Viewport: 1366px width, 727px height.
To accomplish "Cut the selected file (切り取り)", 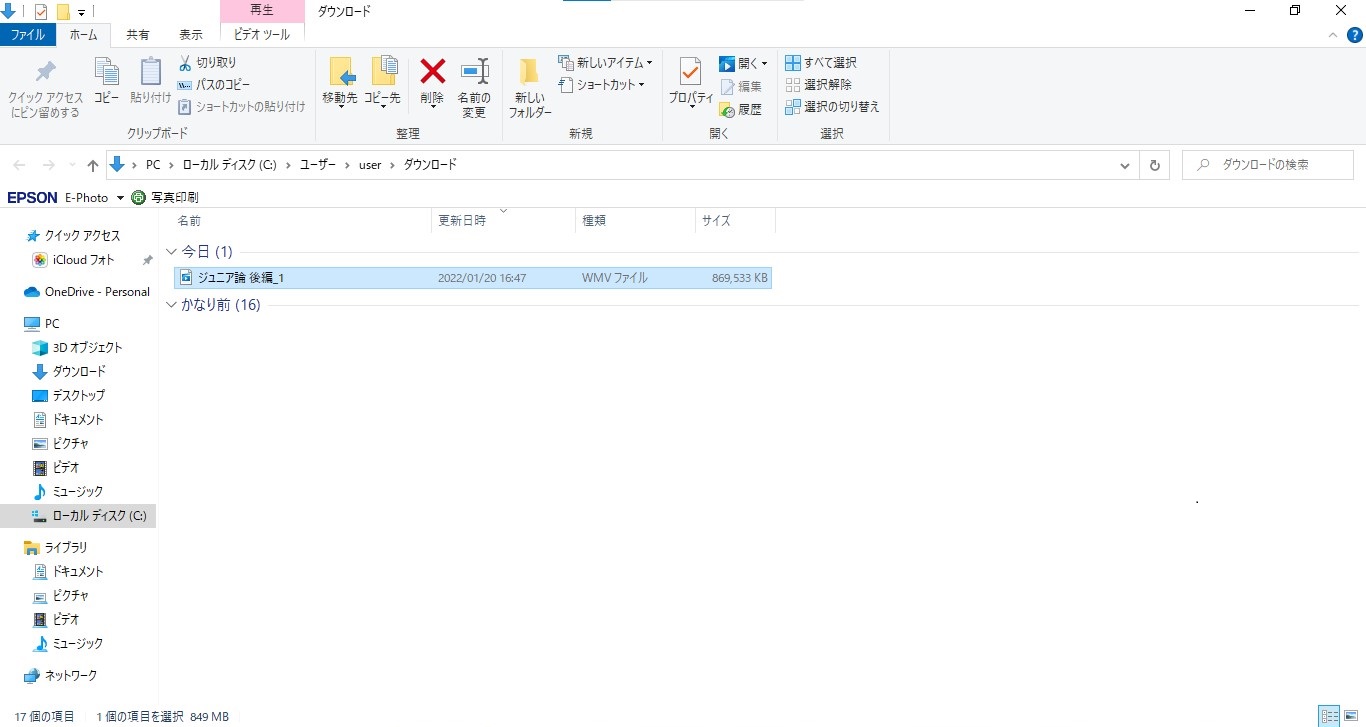I will point(207,62).
